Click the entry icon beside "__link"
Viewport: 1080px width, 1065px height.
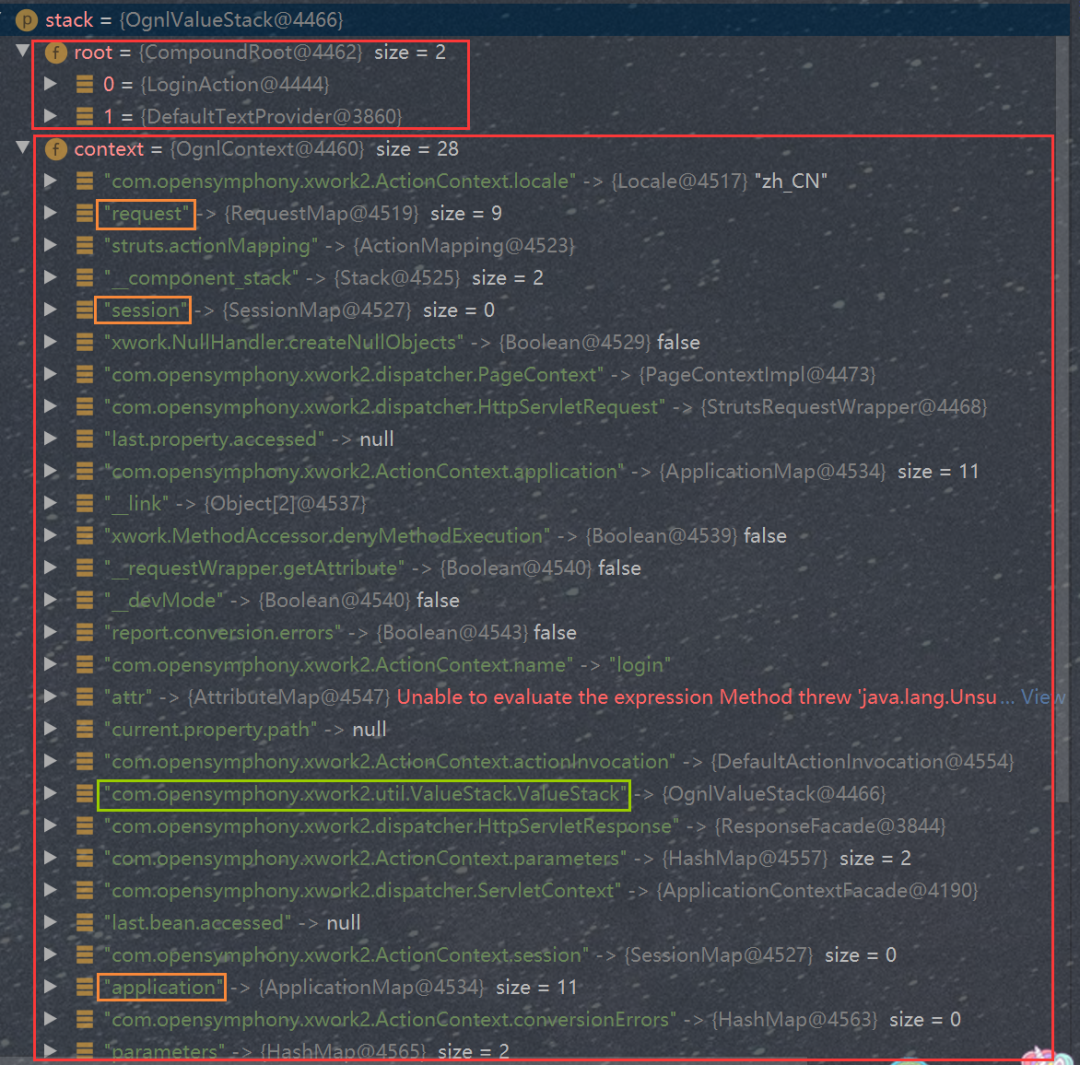click(85, 503)
